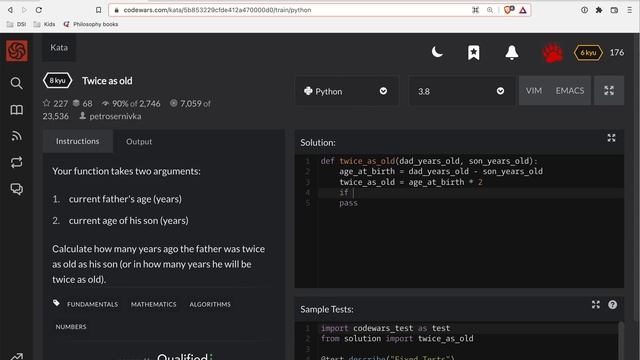Open the Kids bookmarks folder

point(44,24)
